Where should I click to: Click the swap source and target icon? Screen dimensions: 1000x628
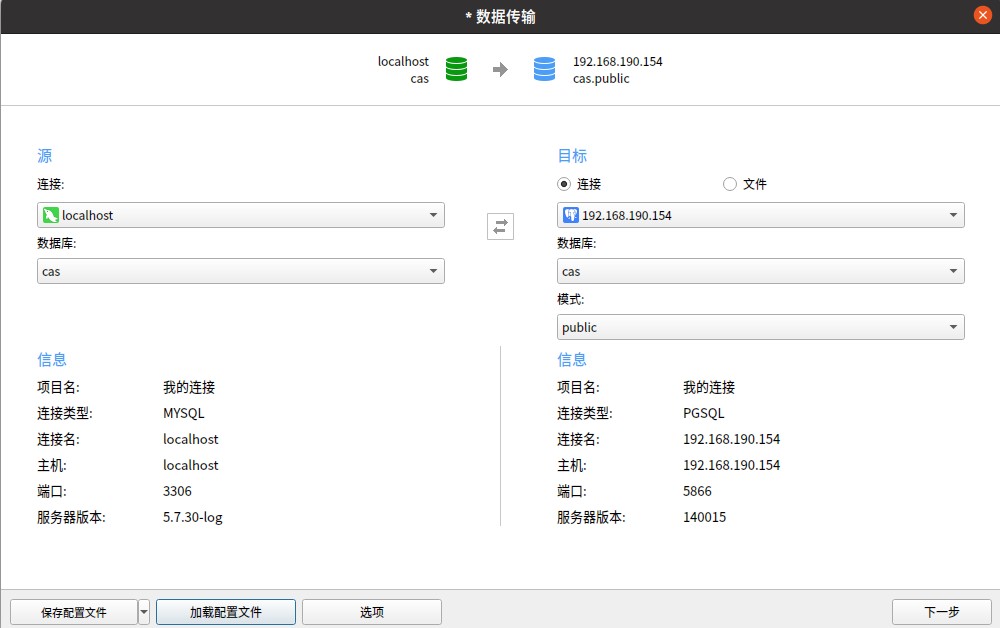pyautogui.click(x=500, y=226)
